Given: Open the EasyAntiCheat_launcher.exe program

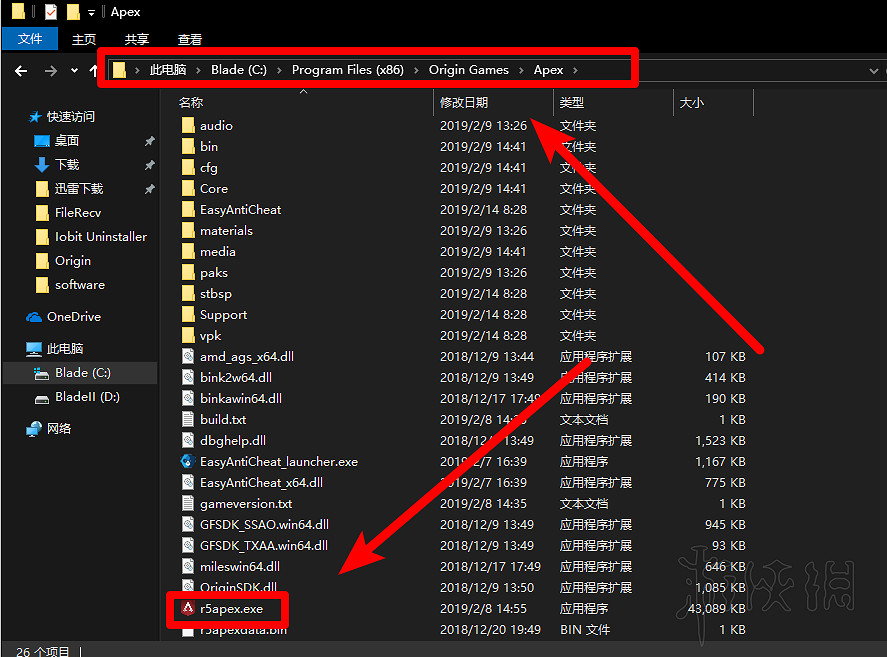Looking at the screenshot, I should click(281, 461).
